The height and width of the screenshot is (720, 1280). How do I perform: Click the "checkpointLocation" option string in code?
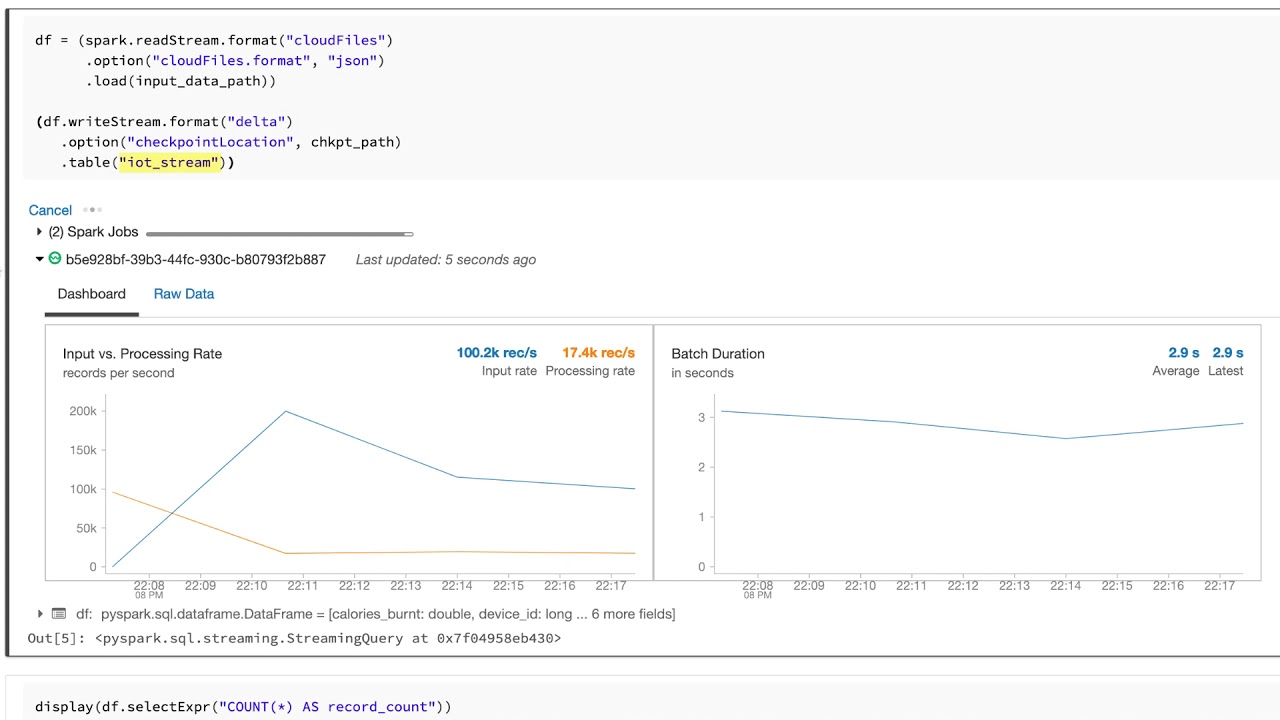pos(210,142)
